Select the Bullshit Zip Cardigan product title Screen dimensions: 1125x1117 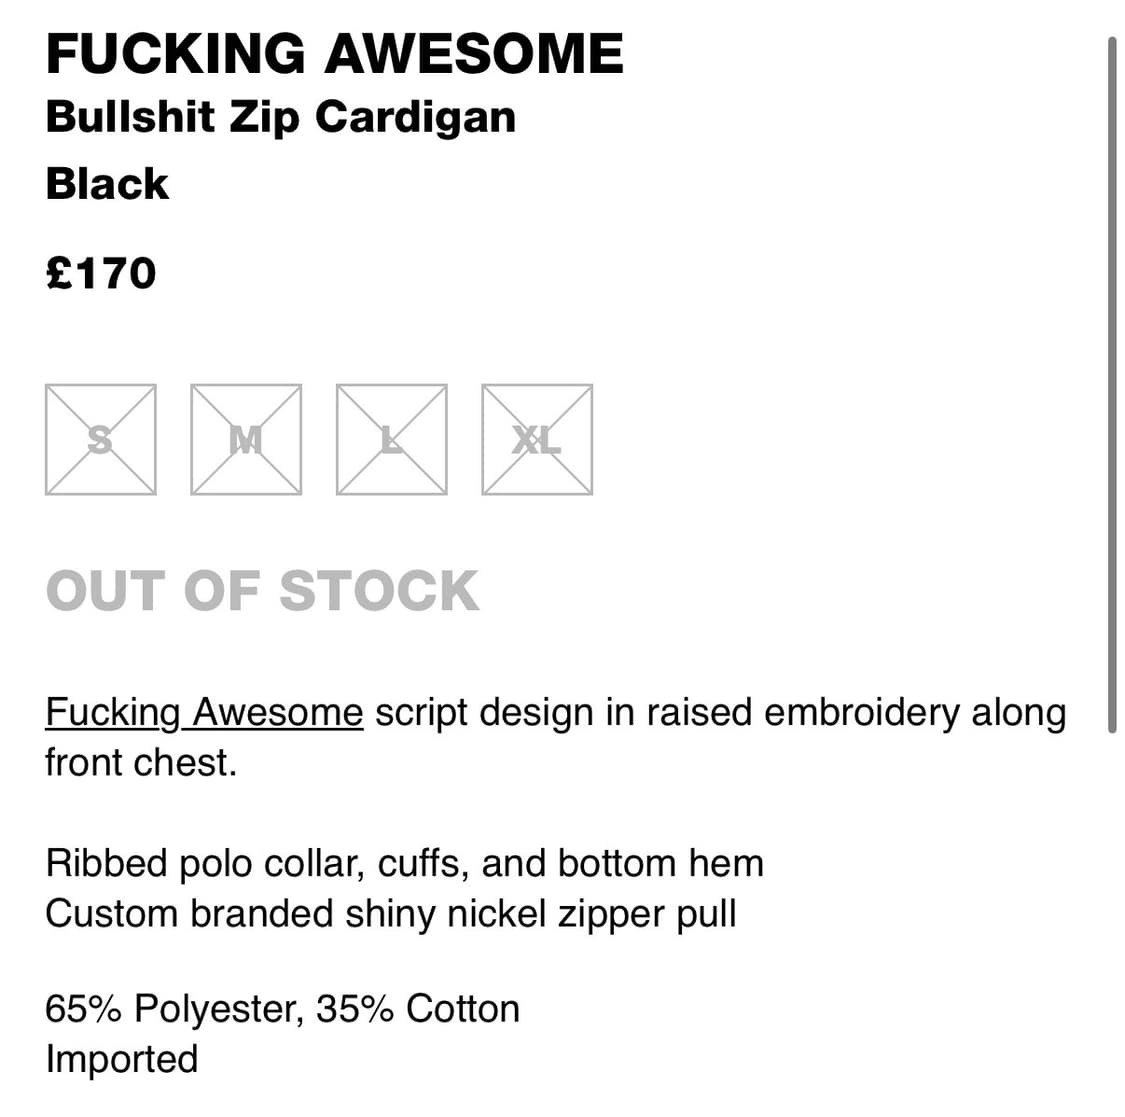click(x=281, y=116)
